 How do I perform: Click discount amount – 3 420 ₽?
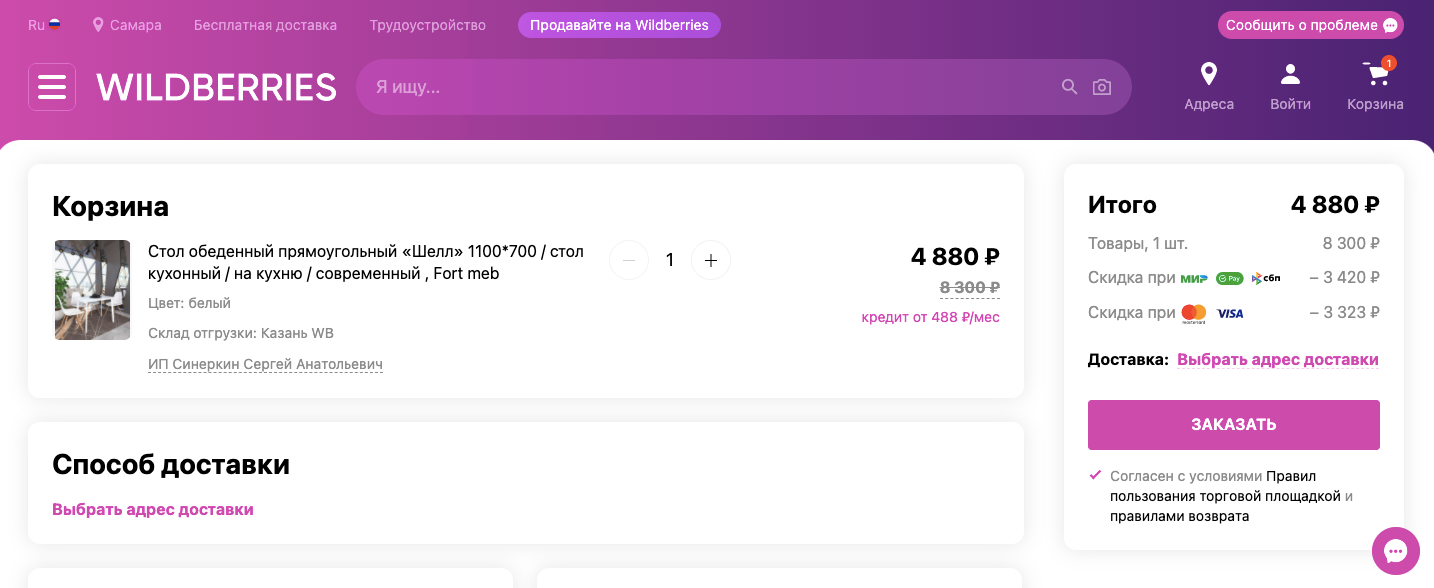pos(1344,277)
